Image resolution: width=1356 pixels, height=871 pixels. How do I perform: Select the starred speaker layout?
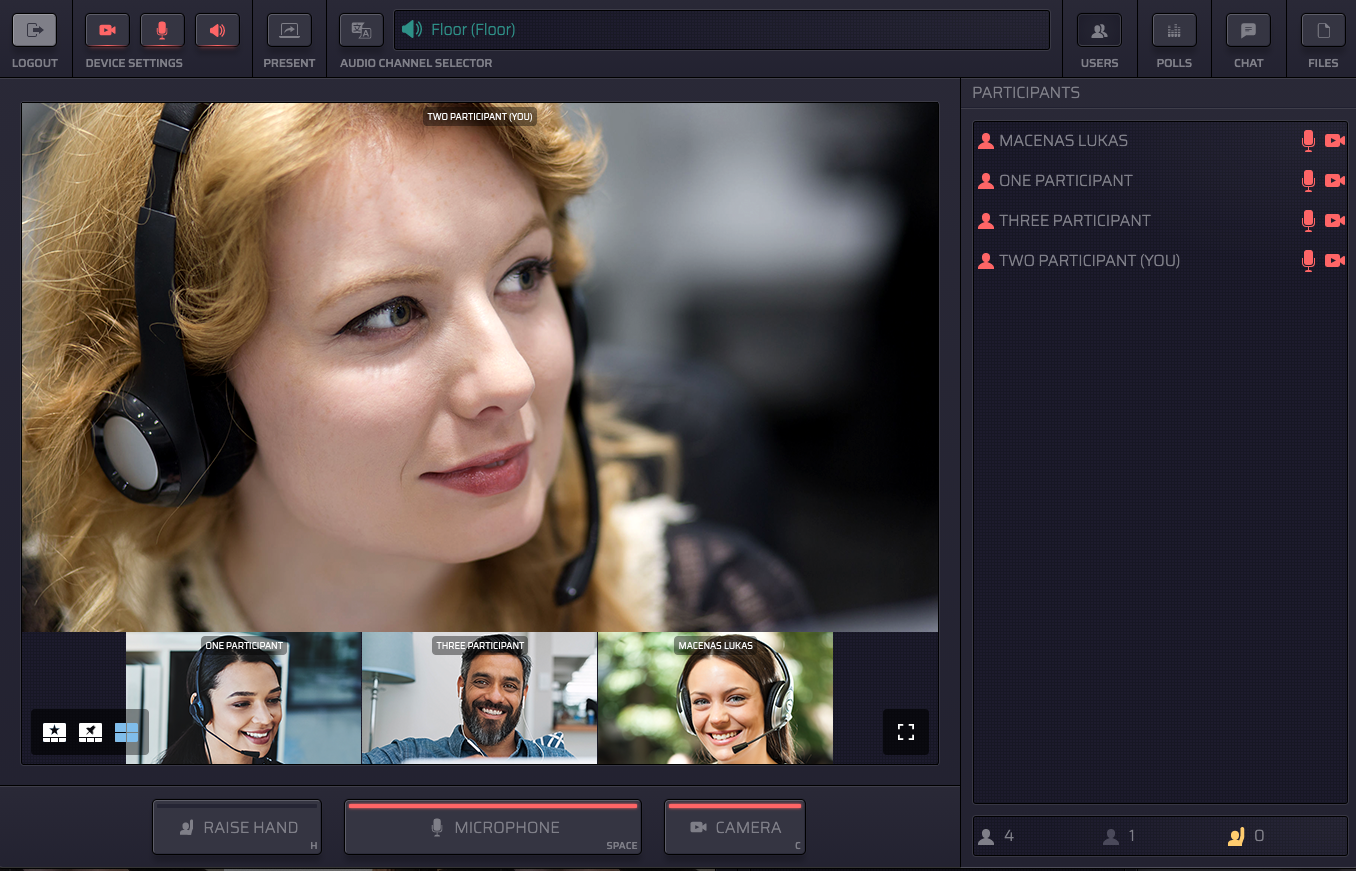coord(55,732)
